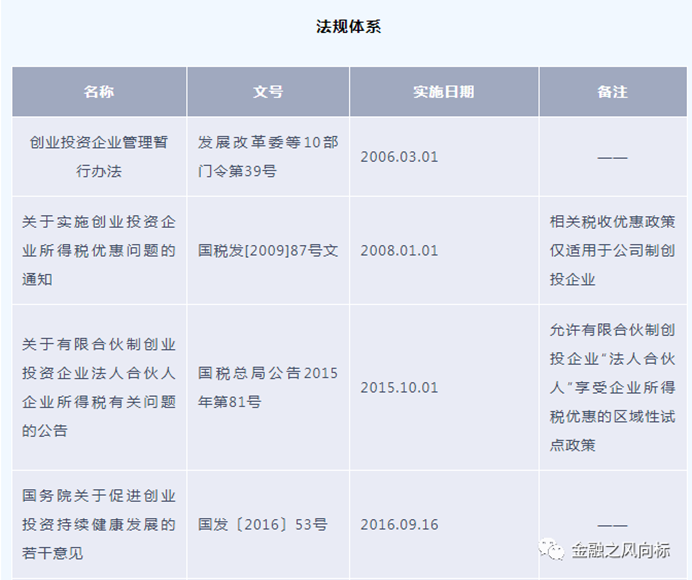Select the 文号 column header

click(x=268, y=92)
